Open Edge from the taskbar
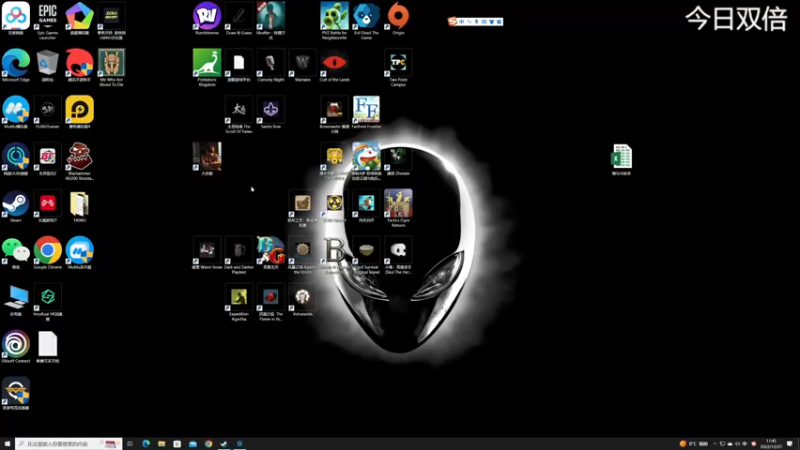Screen dimensions: 800x450 (x=146, y=444)
